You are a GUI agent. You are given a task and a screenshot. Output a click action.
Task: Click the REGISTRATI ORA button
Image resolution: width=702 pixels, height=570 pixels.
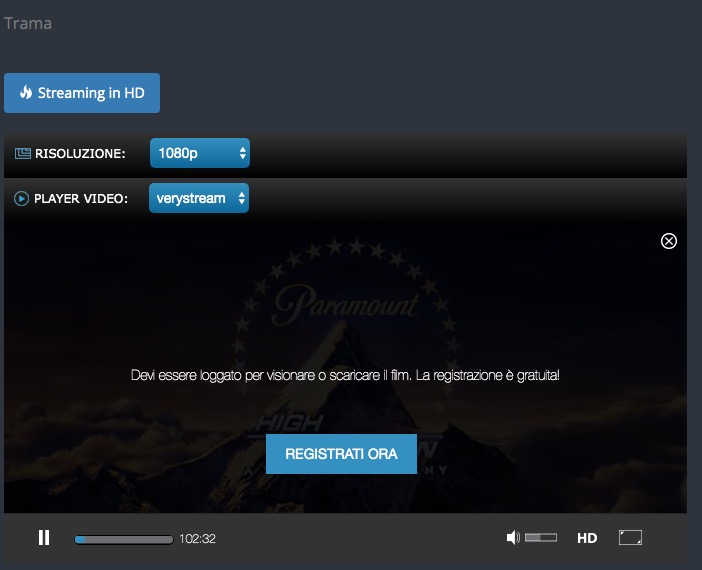pos(341,454)
